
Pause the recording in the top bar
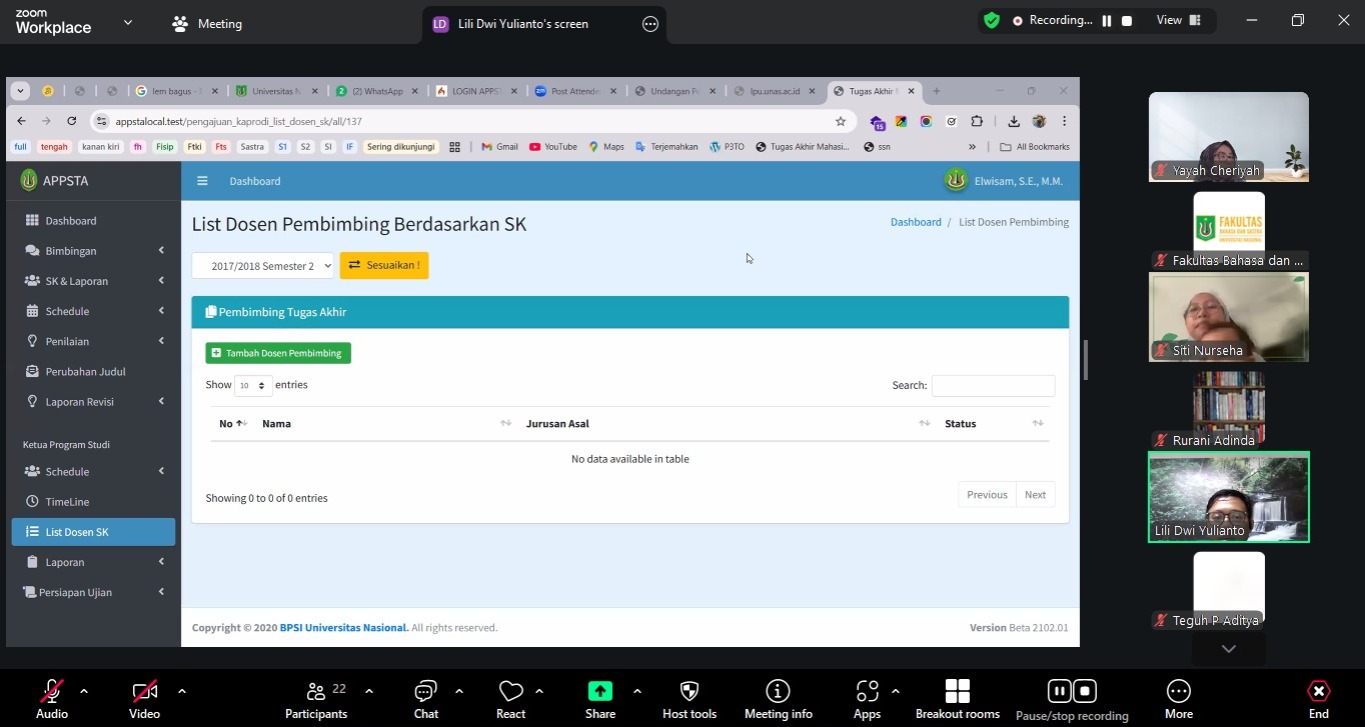coord(1107,21)
